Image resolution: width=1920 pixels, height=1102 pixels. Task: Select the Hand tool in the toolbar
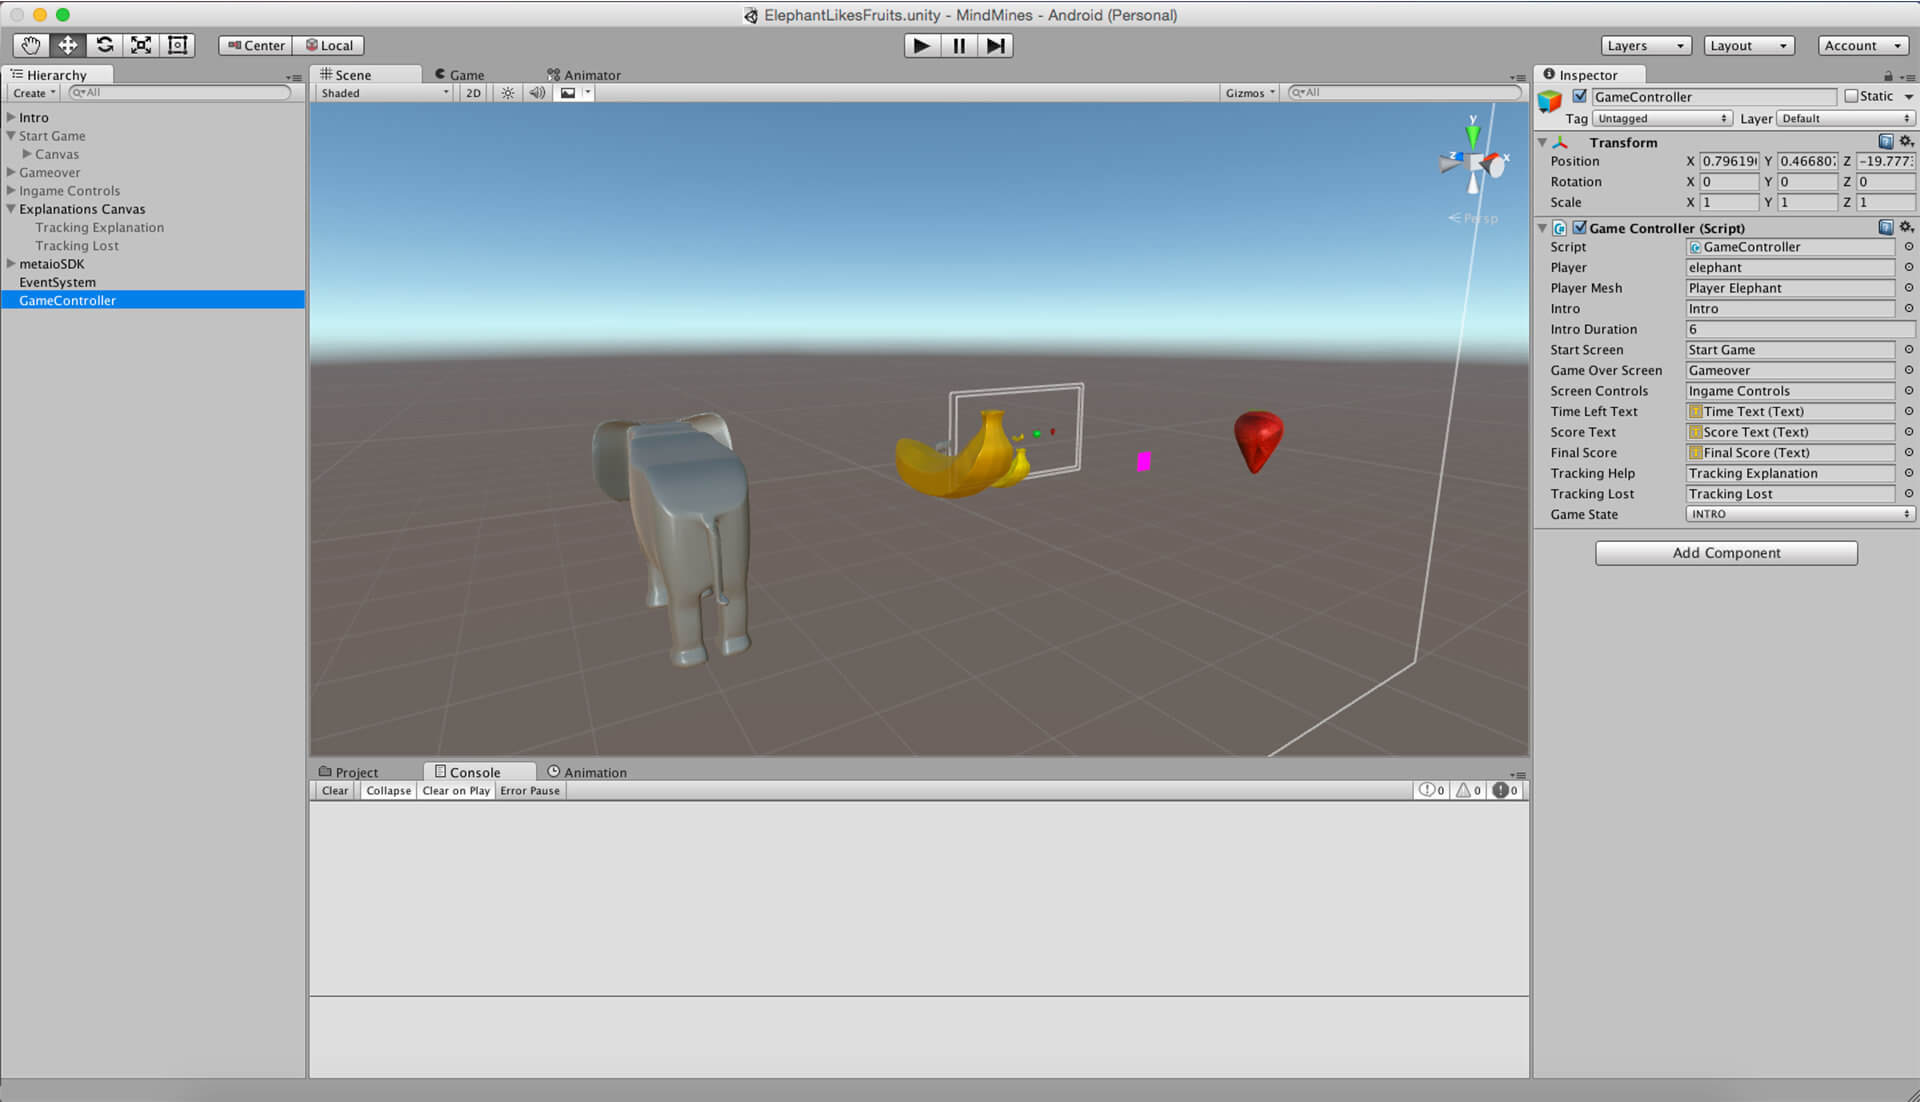point(29,45)
